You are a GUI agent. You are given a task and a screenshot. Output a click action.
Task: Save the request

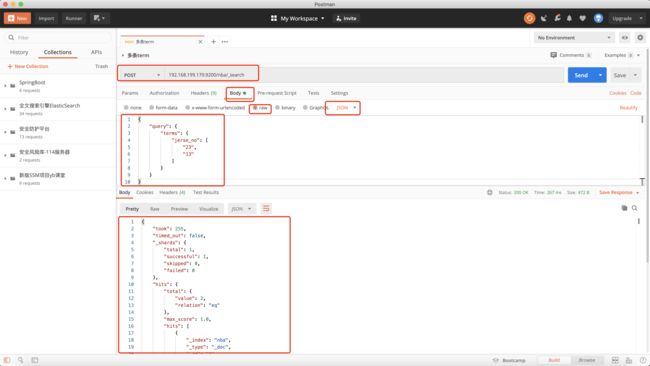tap(620, 75)
